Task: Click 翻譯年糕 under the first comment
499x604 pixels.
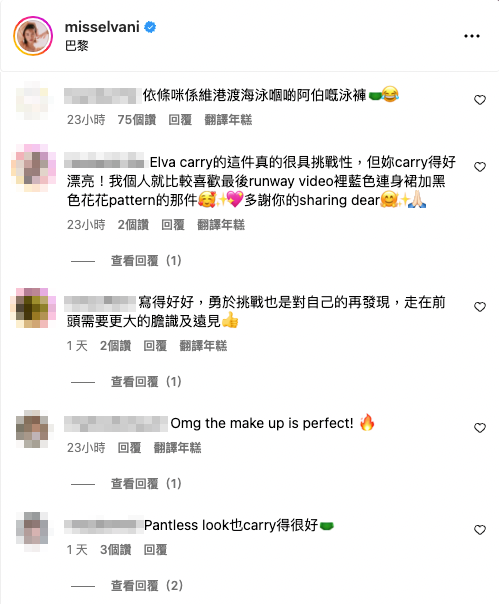Action: pyautogui.click(x=228, y=120)
